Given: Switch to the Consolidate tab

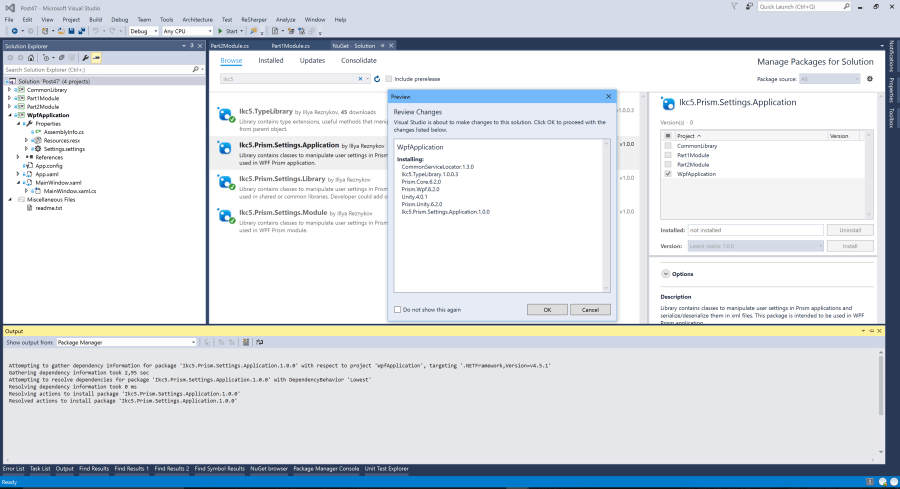Looking at the screenshot, I should [x=359, y=60].
